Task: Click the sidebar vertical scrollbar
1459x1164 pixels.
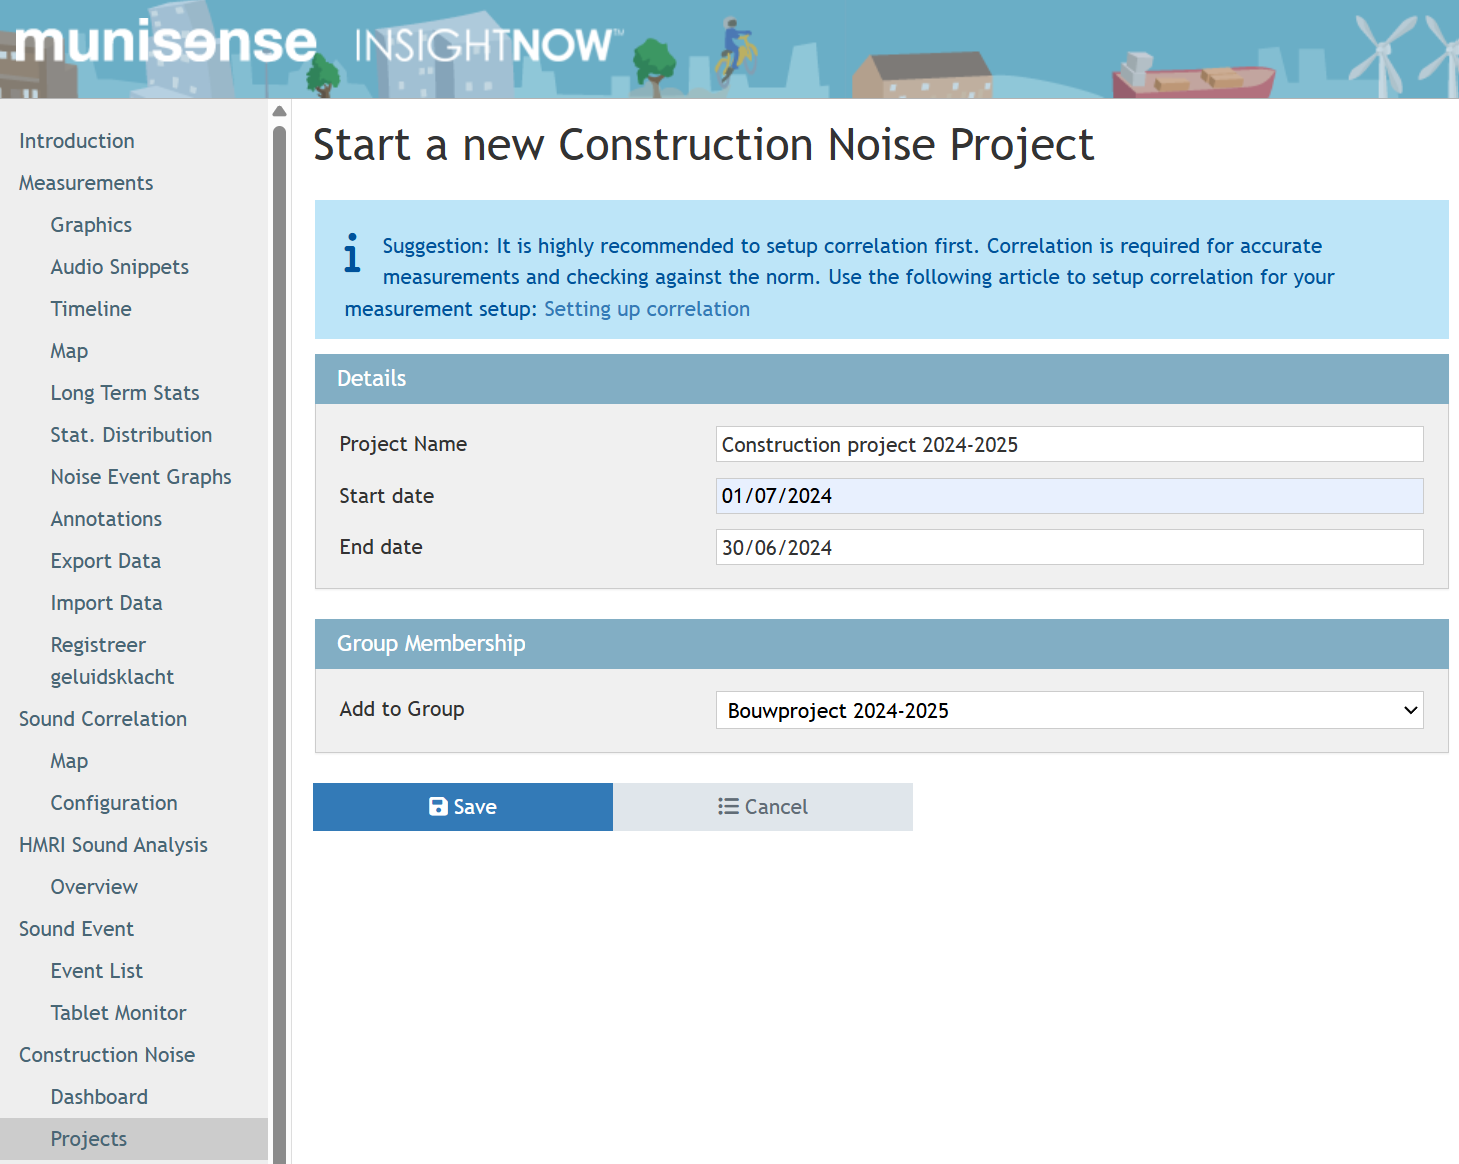Action: click(x=280, y=640)
